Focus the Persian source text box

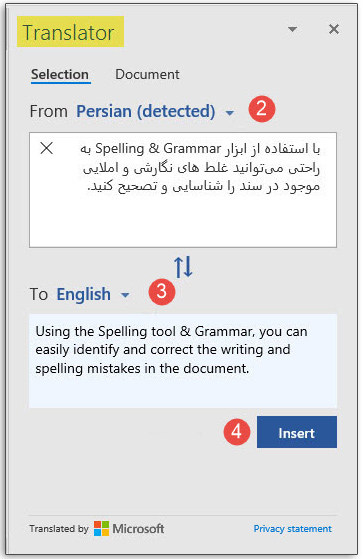click(183, 190)
